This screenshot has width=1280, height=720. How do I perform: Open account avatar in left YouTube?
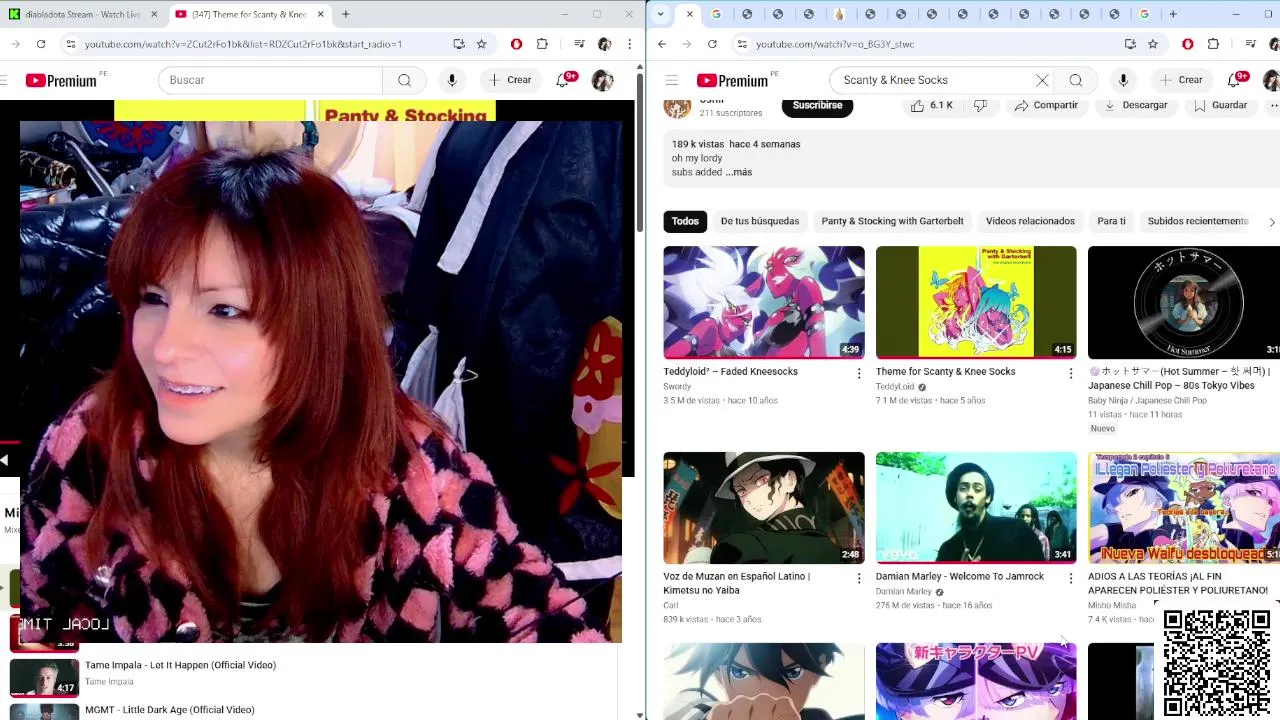pos(602,80)
